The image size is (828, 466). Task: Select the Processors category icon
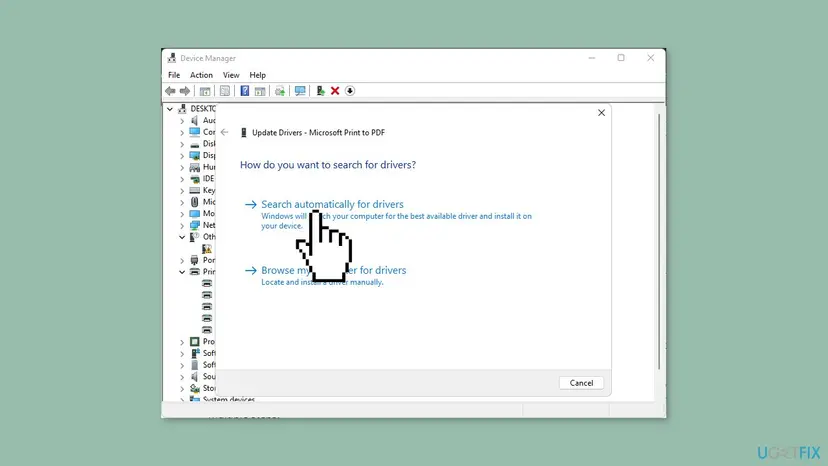(x=194, y=342)
